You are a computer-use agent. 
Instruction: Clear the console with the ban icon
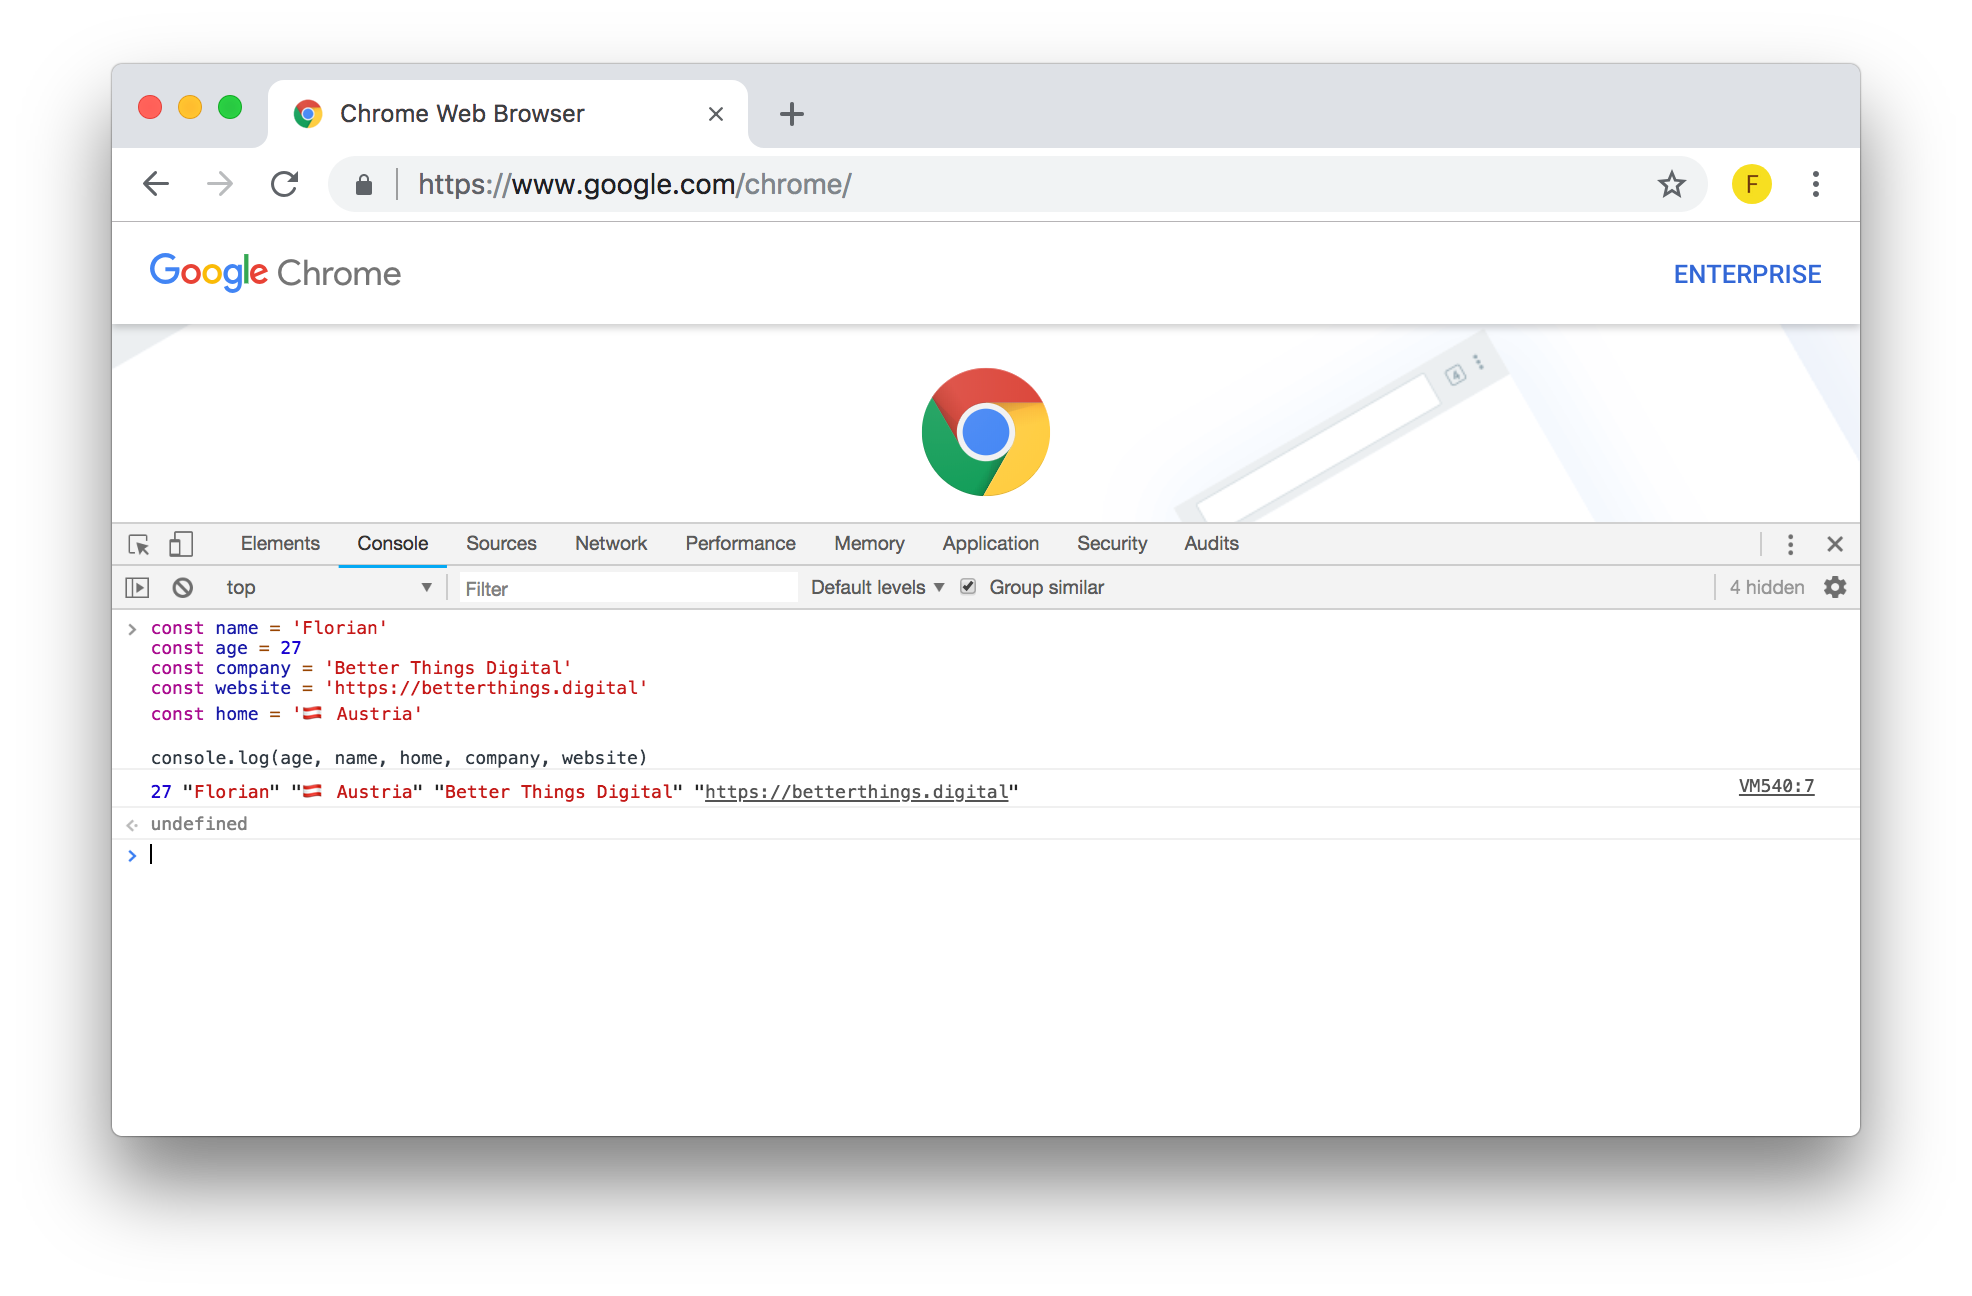pyautogui.click(x=183, y=588)
